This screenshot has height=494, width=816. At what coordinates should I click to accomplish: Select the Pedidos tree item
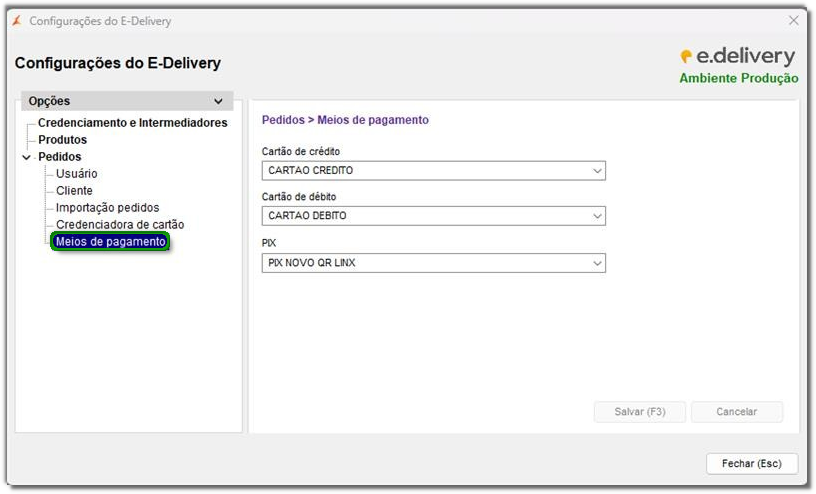(60, 157)
